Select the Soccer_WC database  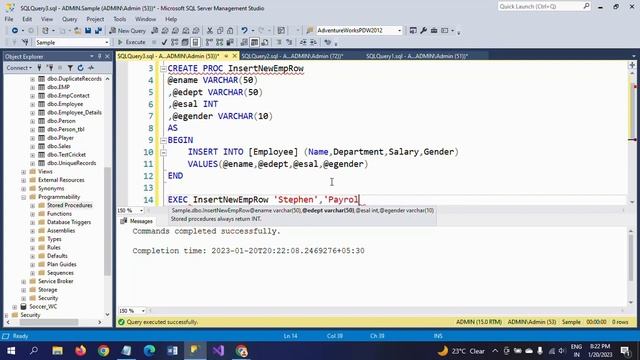pyautogui.click(x=43, y=307)
